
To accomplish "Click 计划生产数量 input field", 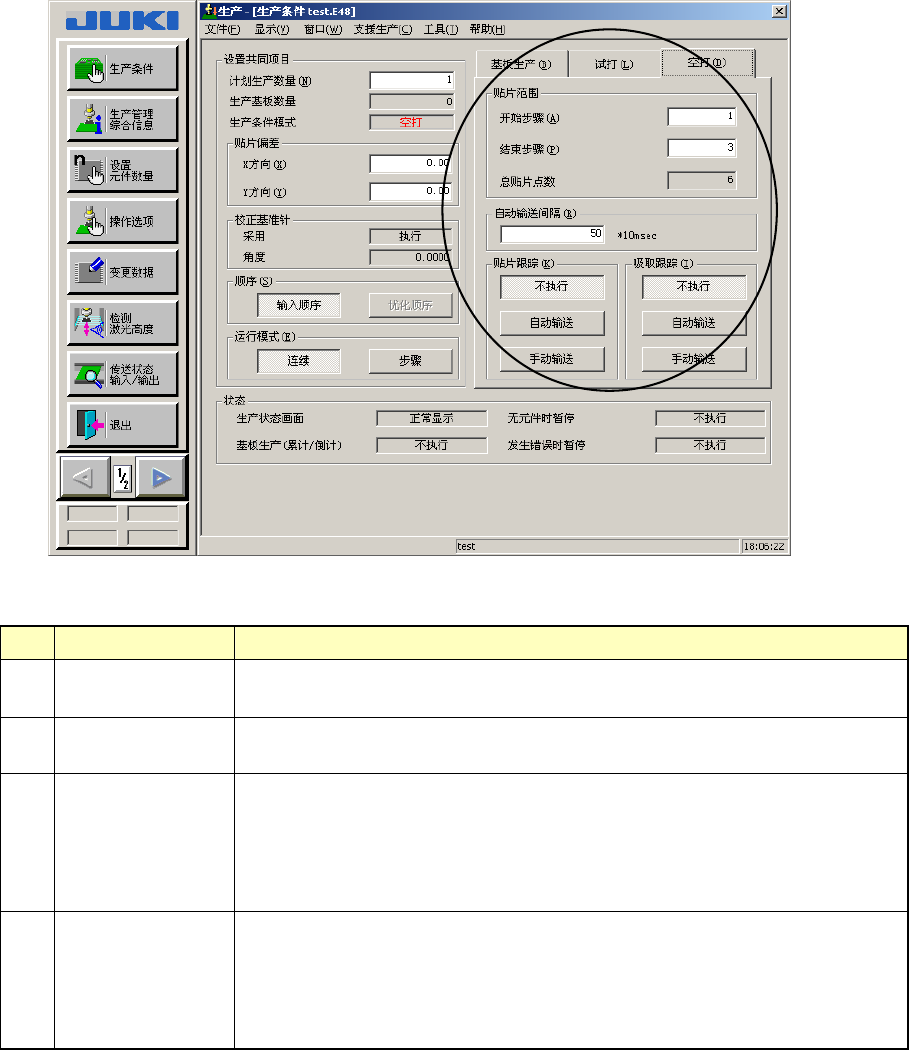I will (x=411, y=80).
